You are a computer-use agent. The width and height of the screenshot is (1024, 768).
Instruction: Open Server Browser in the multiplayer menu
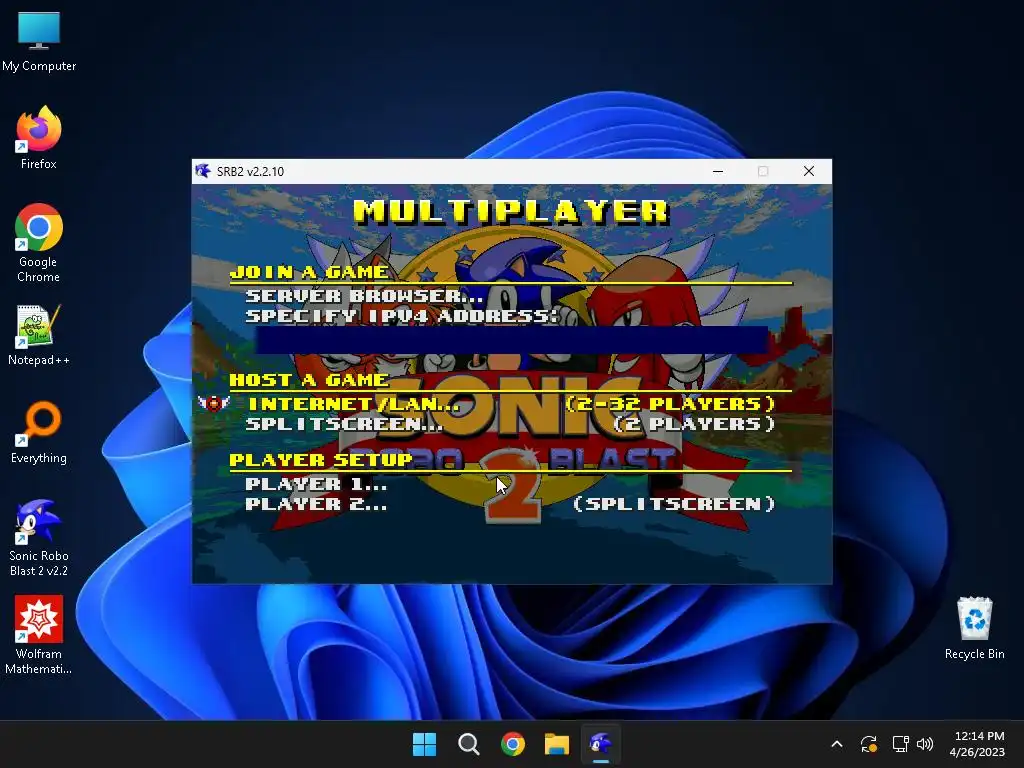pos(364,296)
